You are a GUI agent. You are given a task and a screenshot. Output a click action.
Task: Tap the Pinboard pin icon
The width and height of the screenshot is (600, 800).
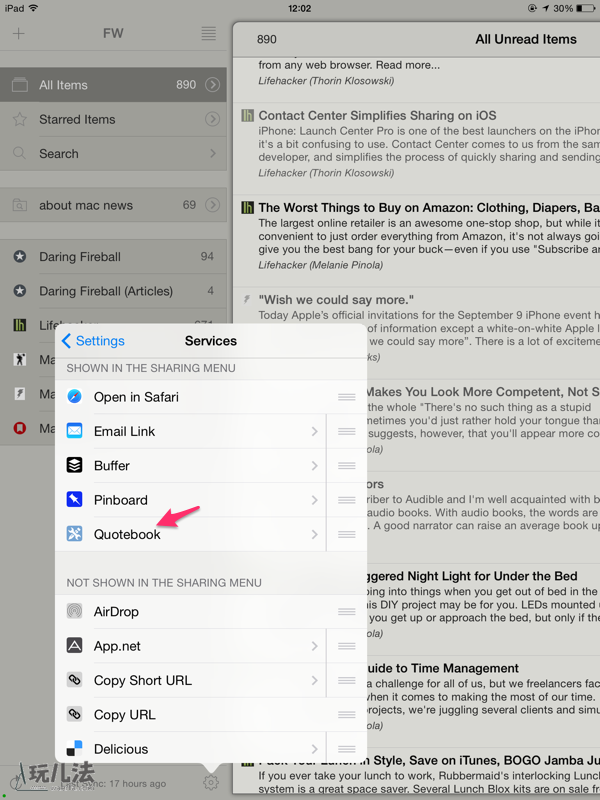pos(74,499)
